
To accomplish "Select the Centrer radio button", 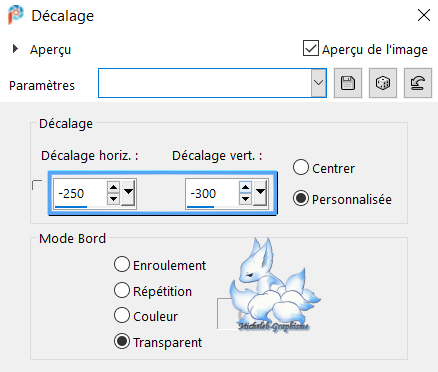I will [301, 167].
